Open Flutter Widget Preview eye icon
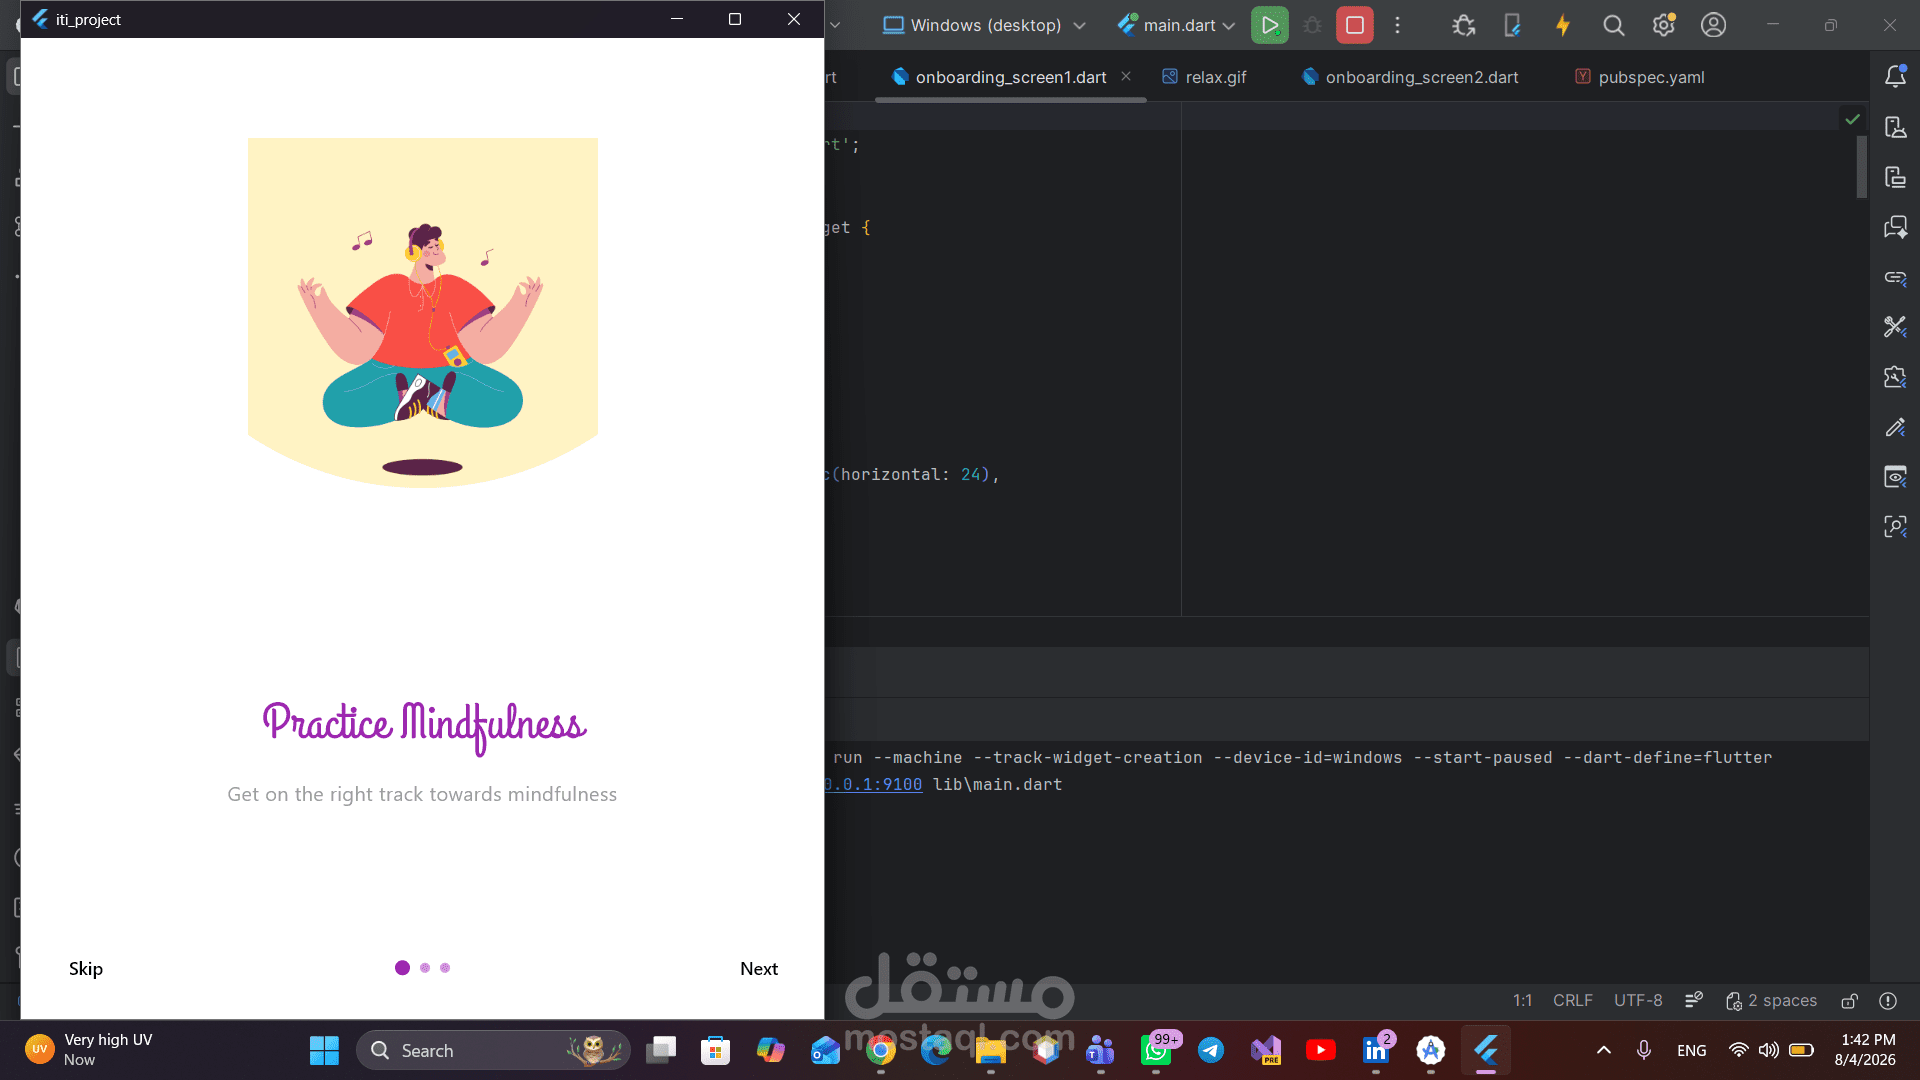This screenshot has width=1920, height=1080. pos(1895,477)
